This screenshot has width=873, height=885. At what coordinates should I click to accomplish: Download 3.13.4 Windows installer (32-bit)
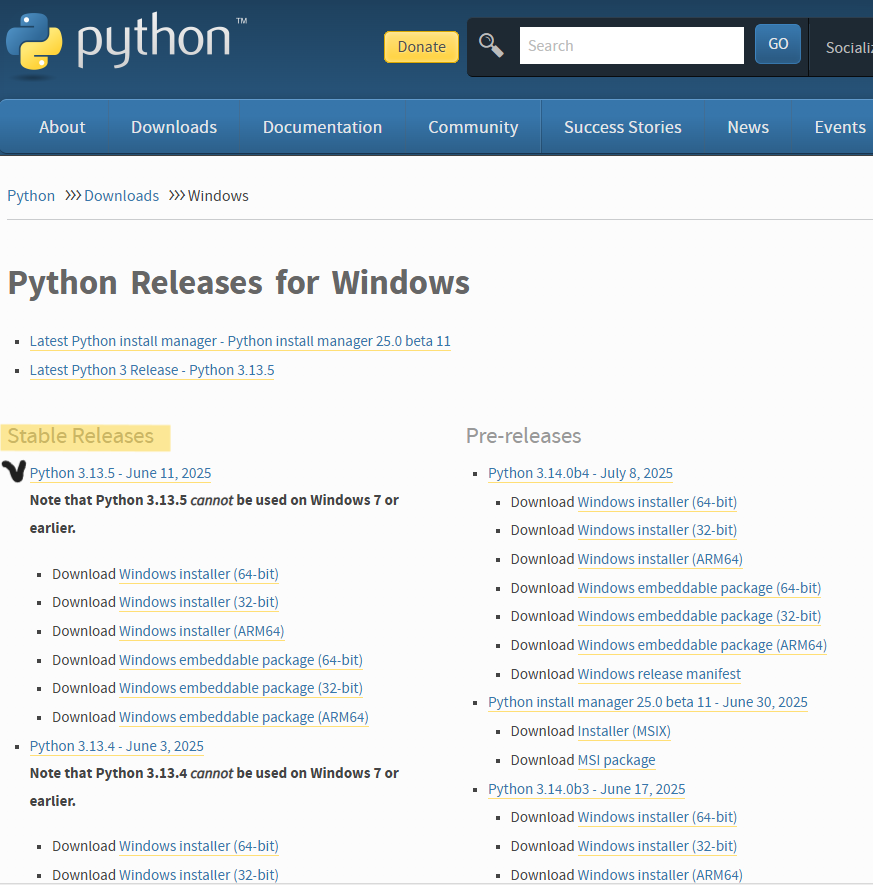click(199, 875)
